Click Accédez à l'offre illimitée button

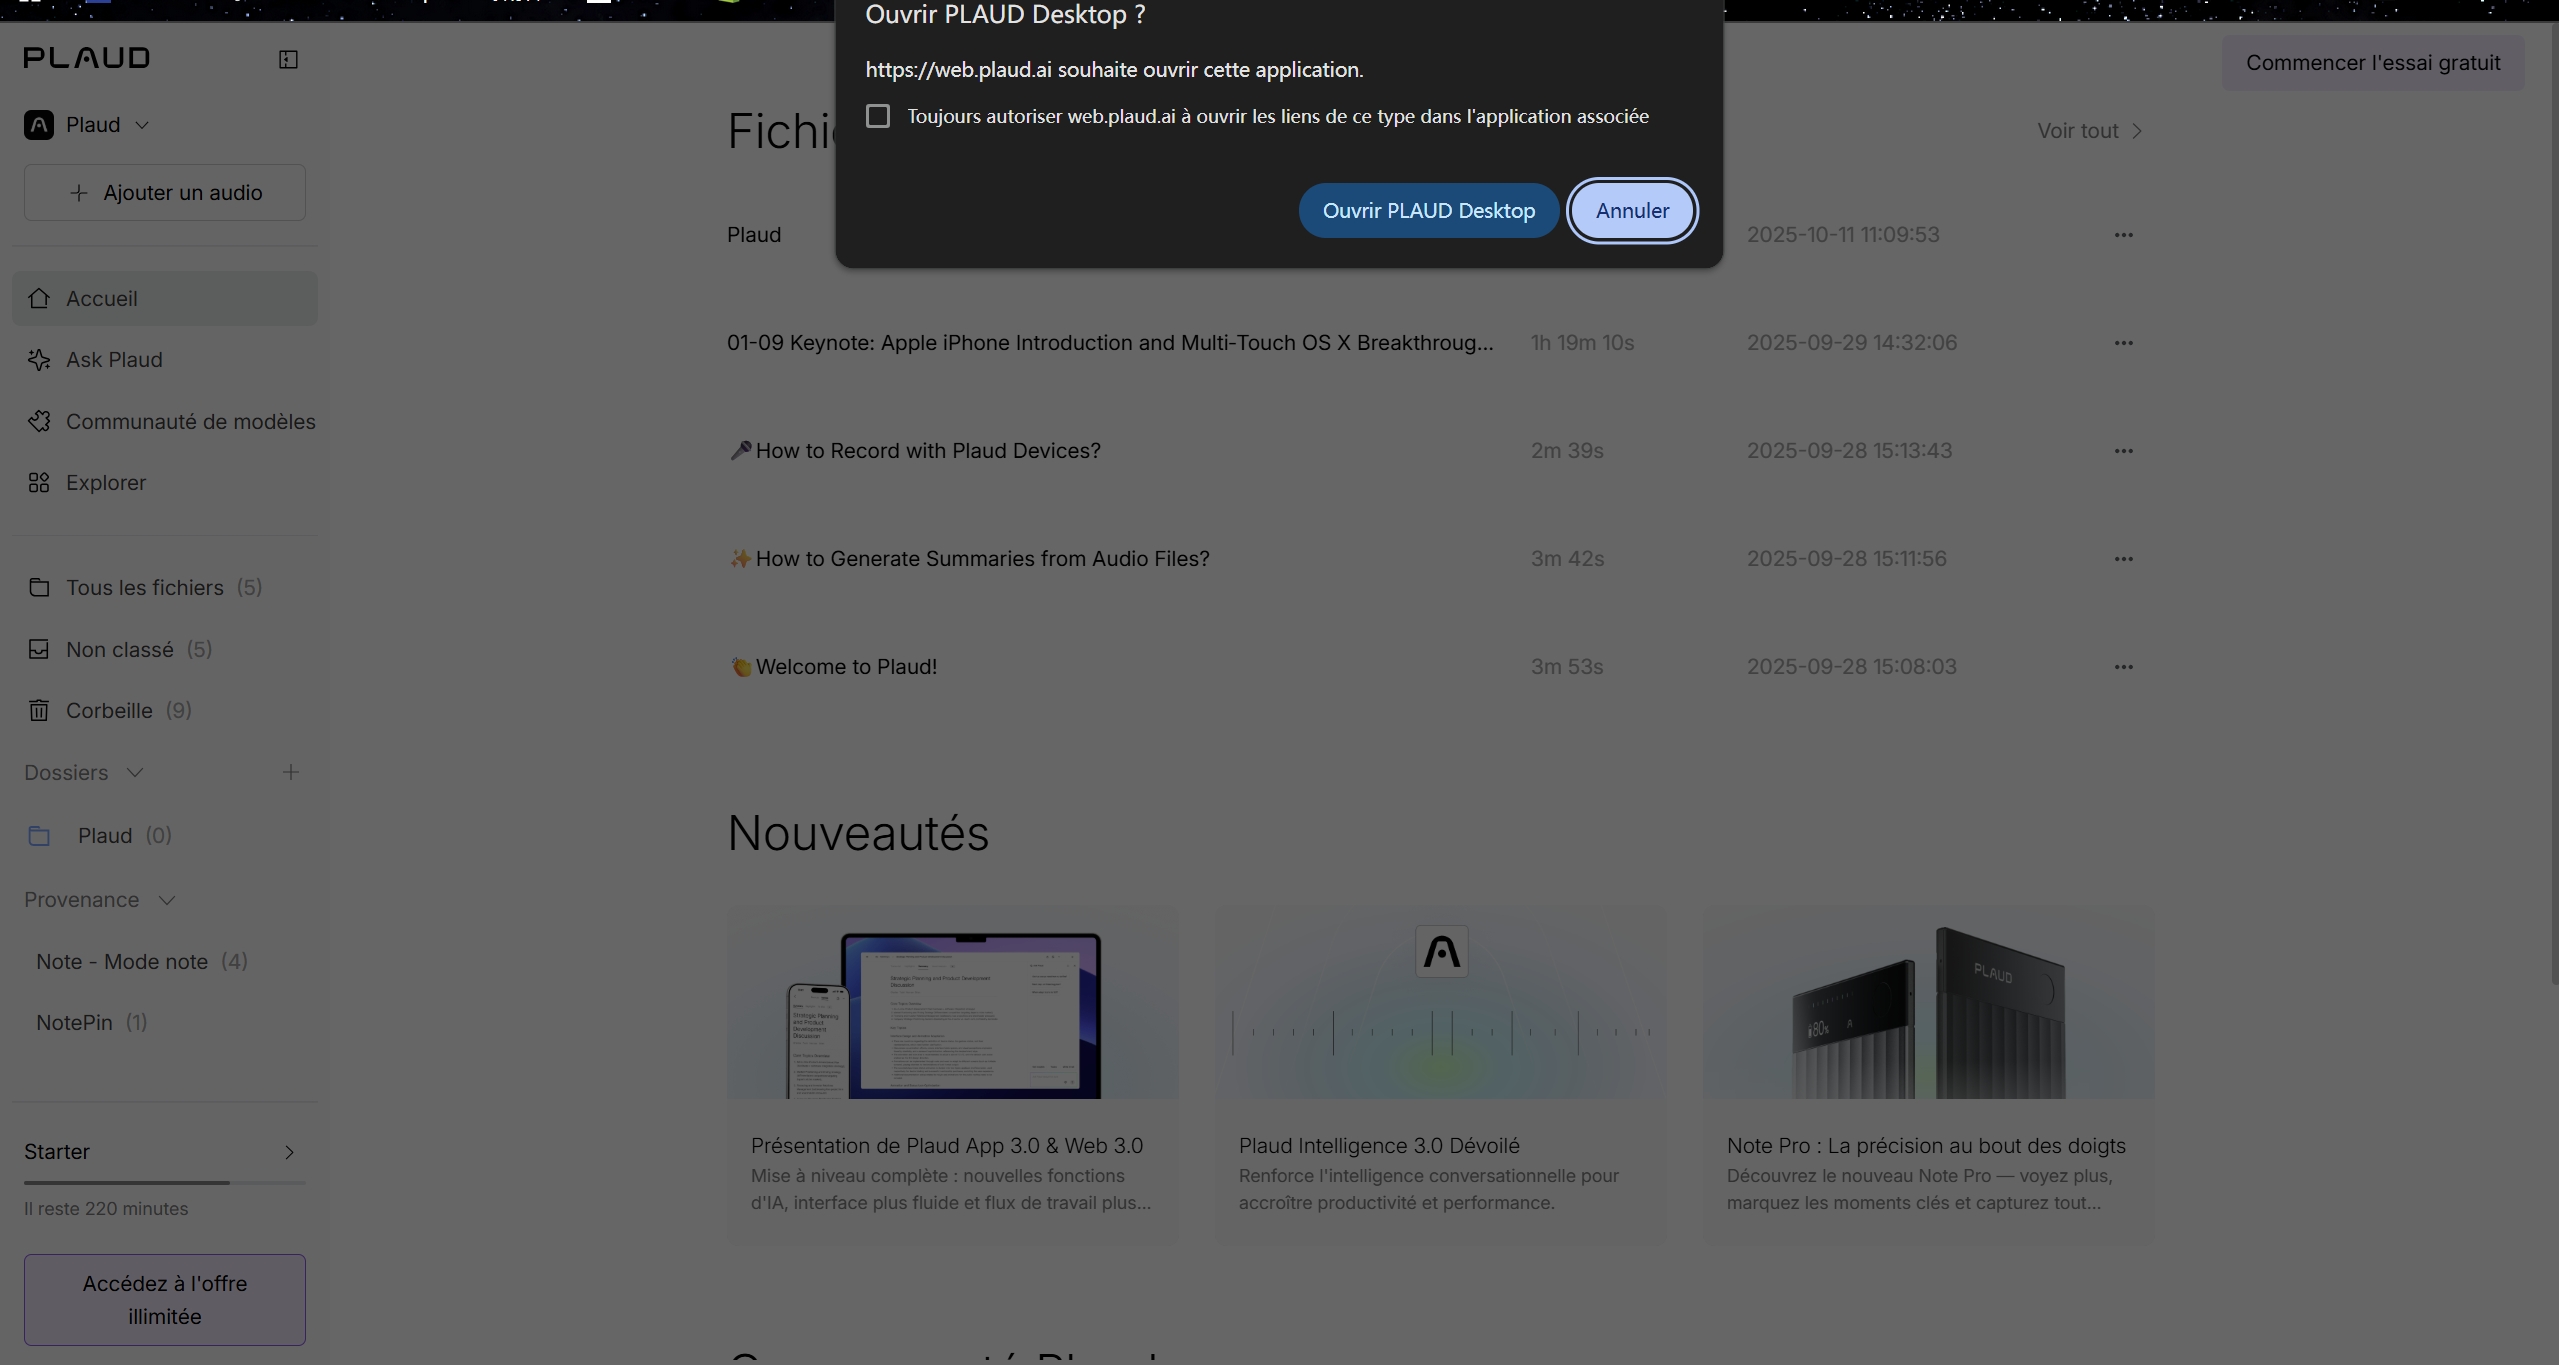click(165, 1300)
